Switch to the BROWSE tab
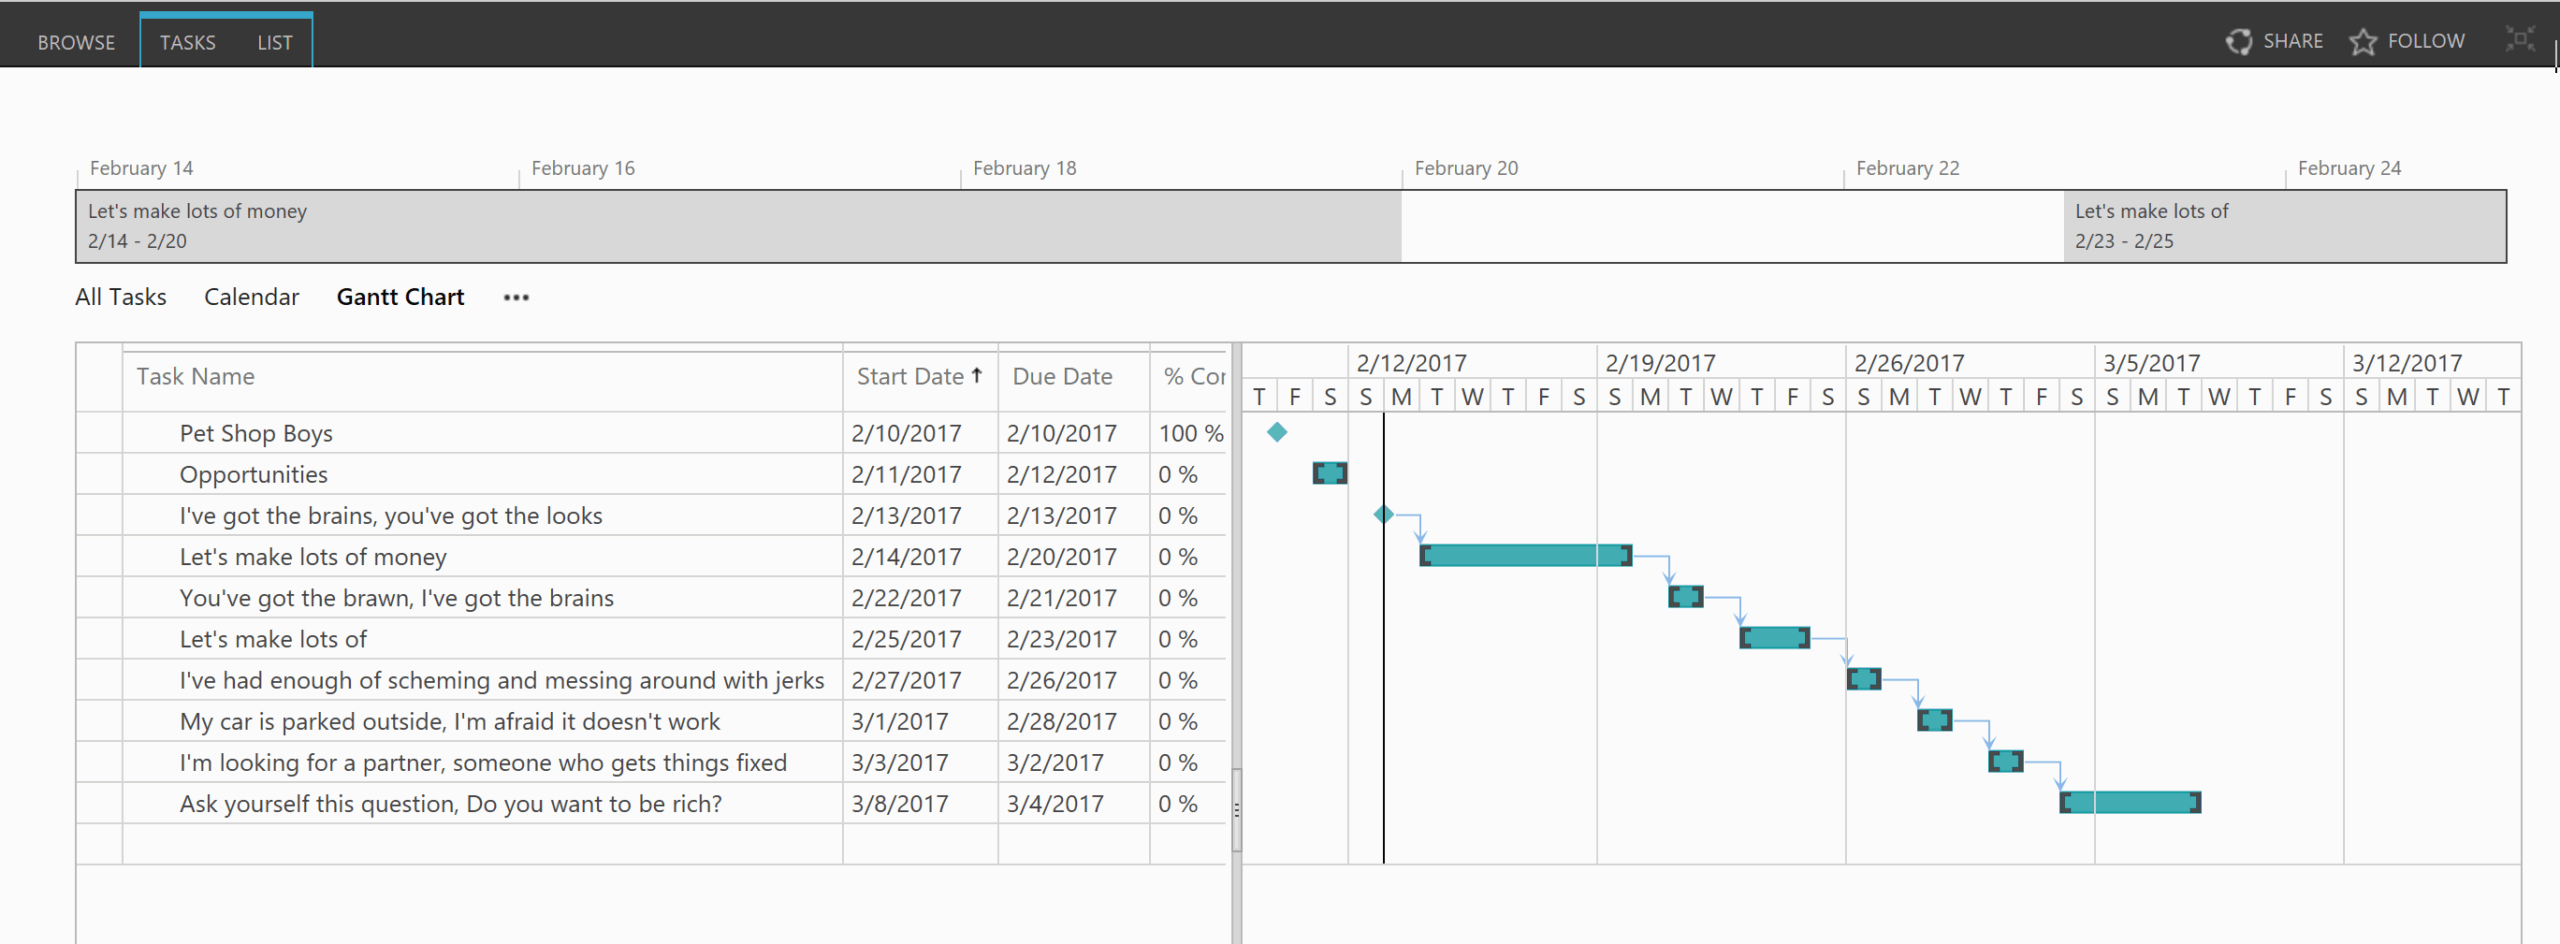2560x944 pixels. [x=76, y=42]
